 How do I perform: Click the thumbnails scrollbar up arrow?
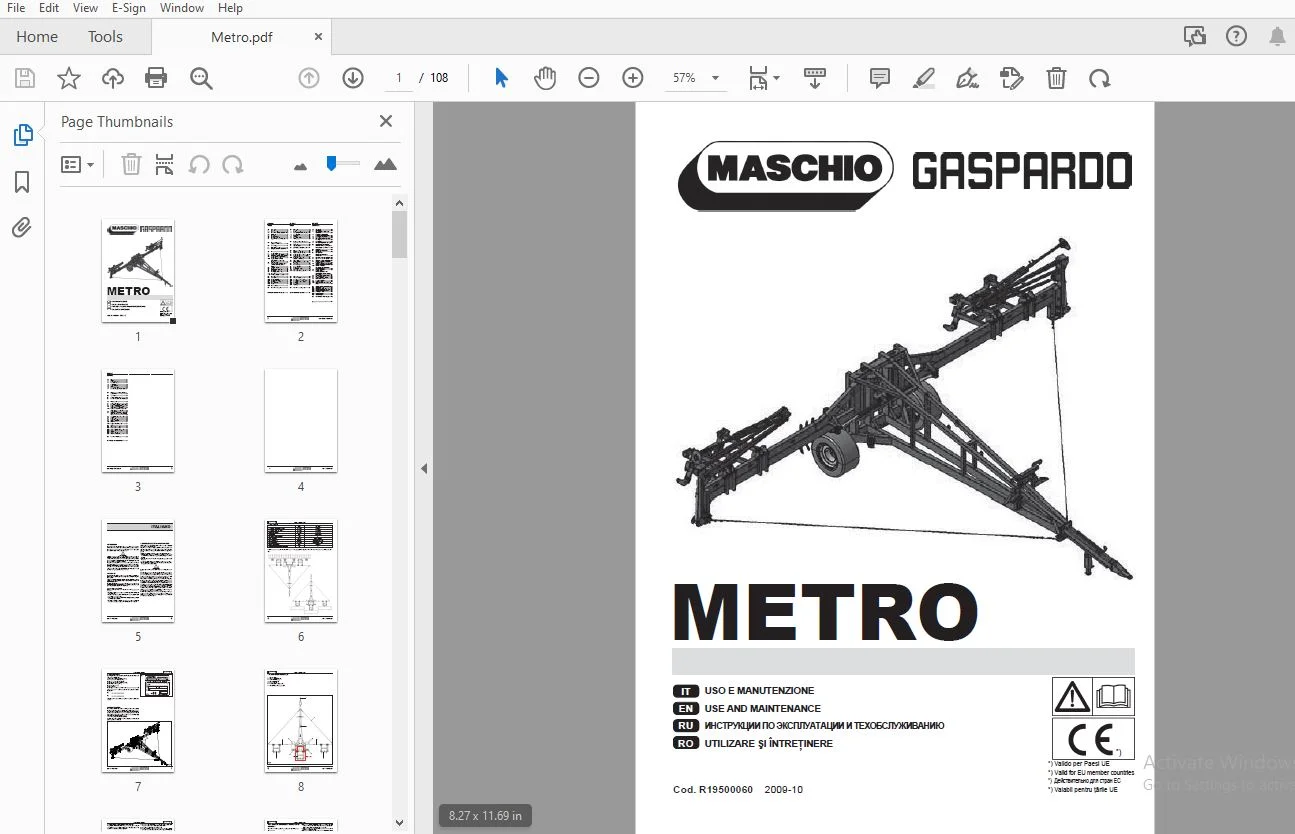pyautogui.click(x=400, y=202)
